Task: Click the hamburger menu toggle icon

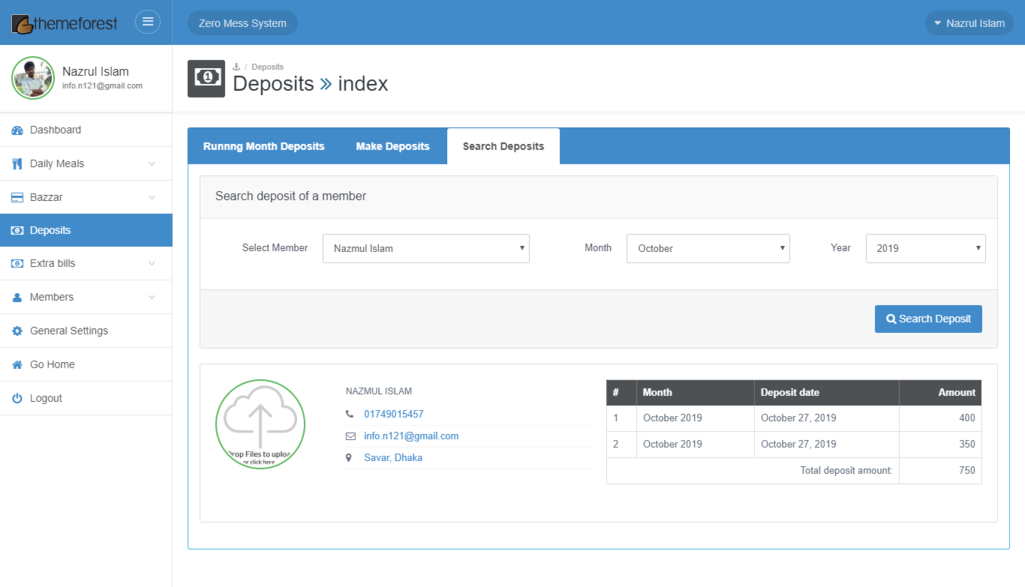Action: tap(147, 22)
